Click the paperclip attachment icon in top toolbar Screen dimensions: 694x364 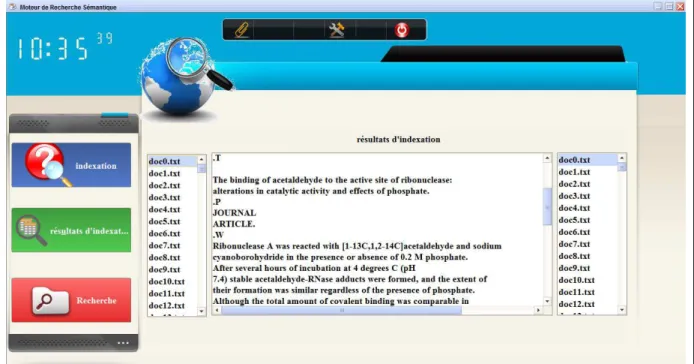pyautogui.click(x=241, y=30)
